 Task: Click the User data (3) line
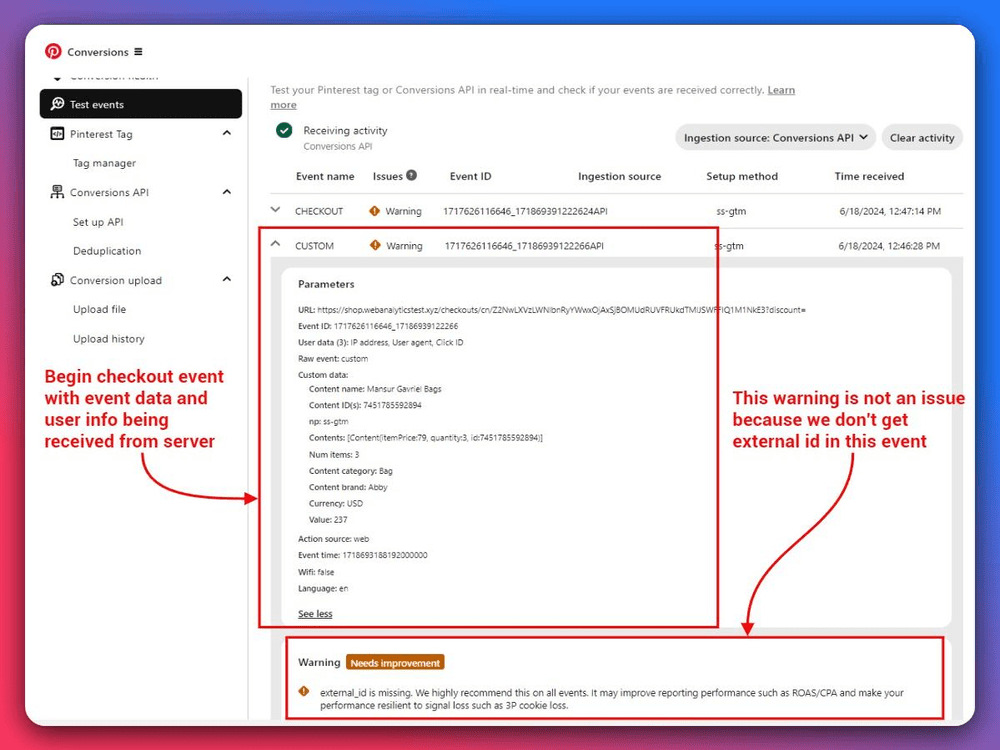381,342
